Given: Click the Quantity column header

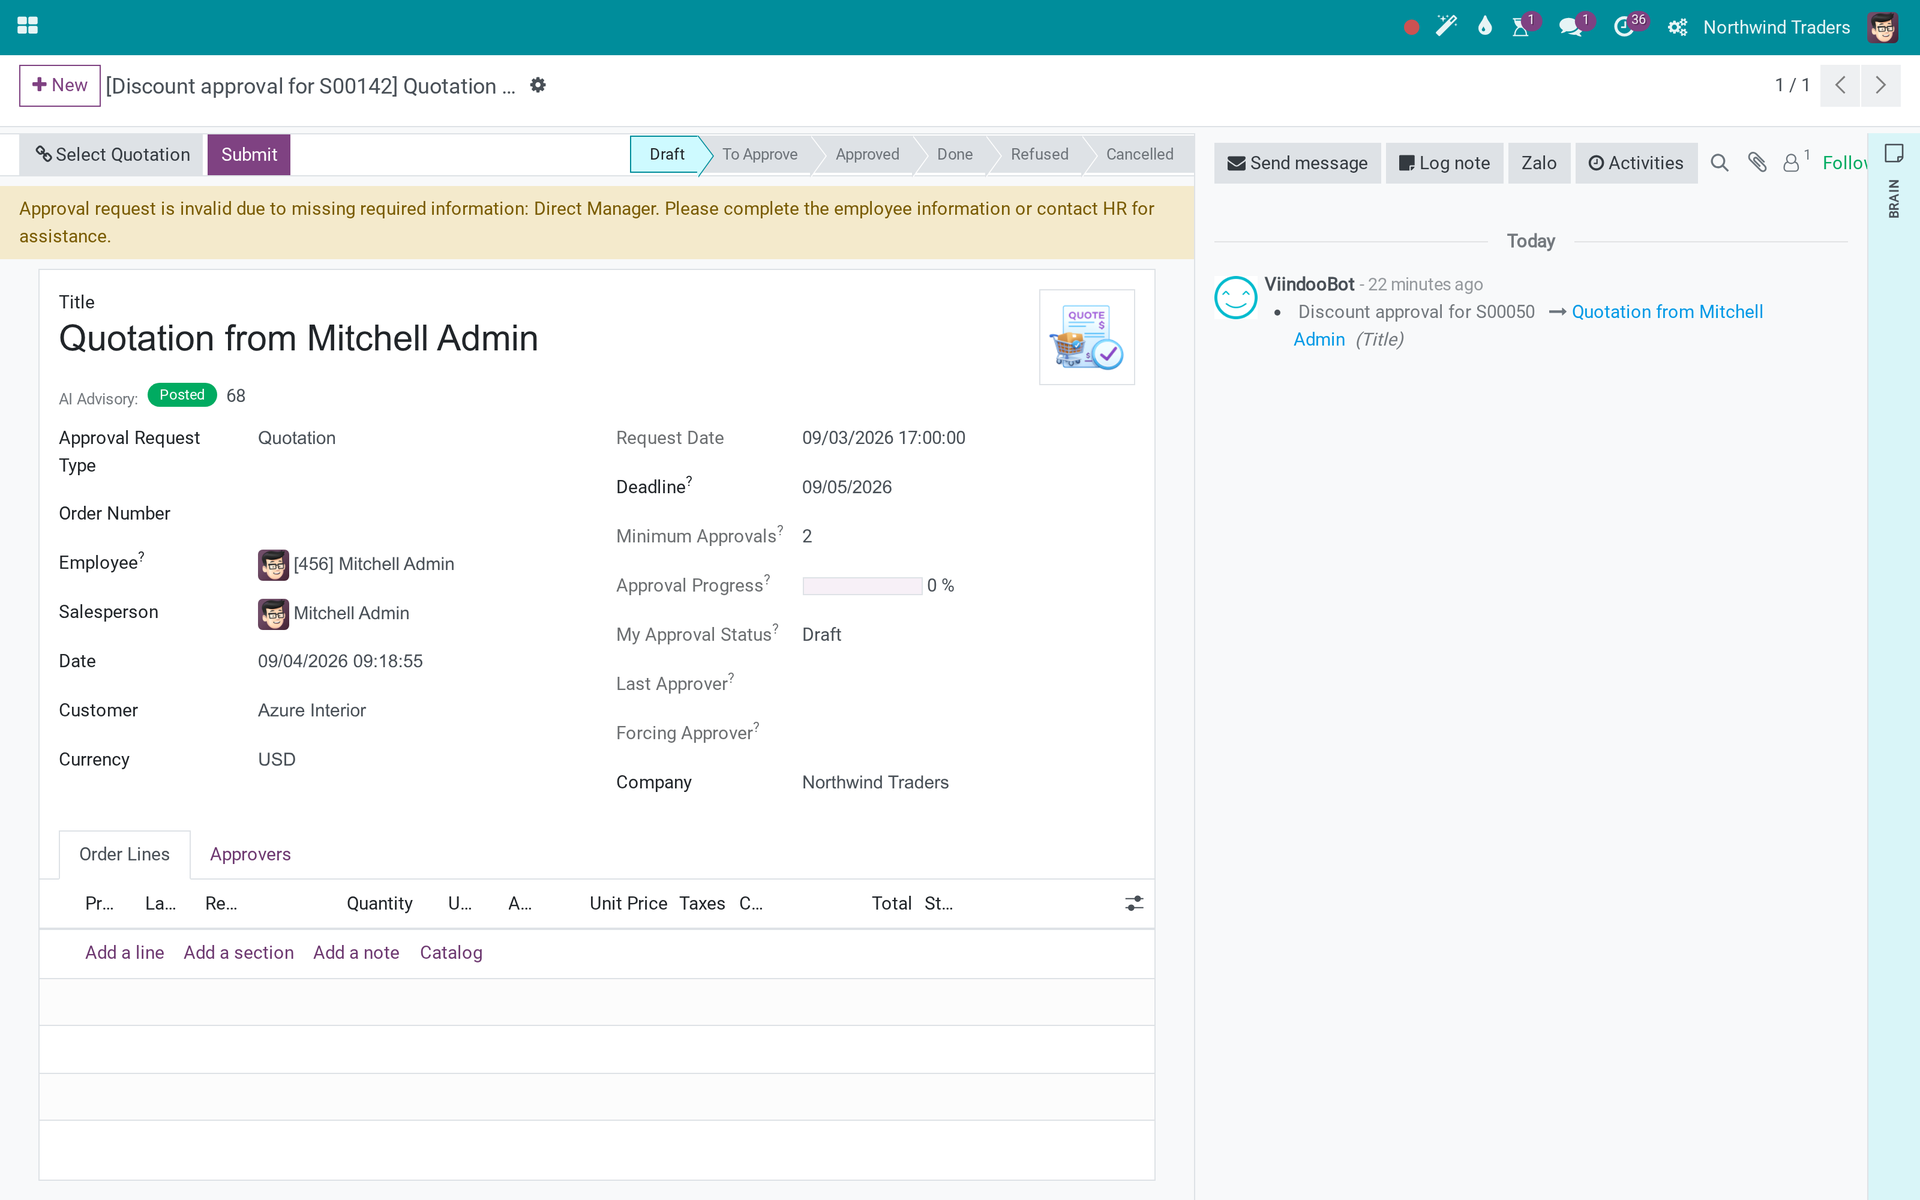Looking at the screenshot, I should (379, 903).
